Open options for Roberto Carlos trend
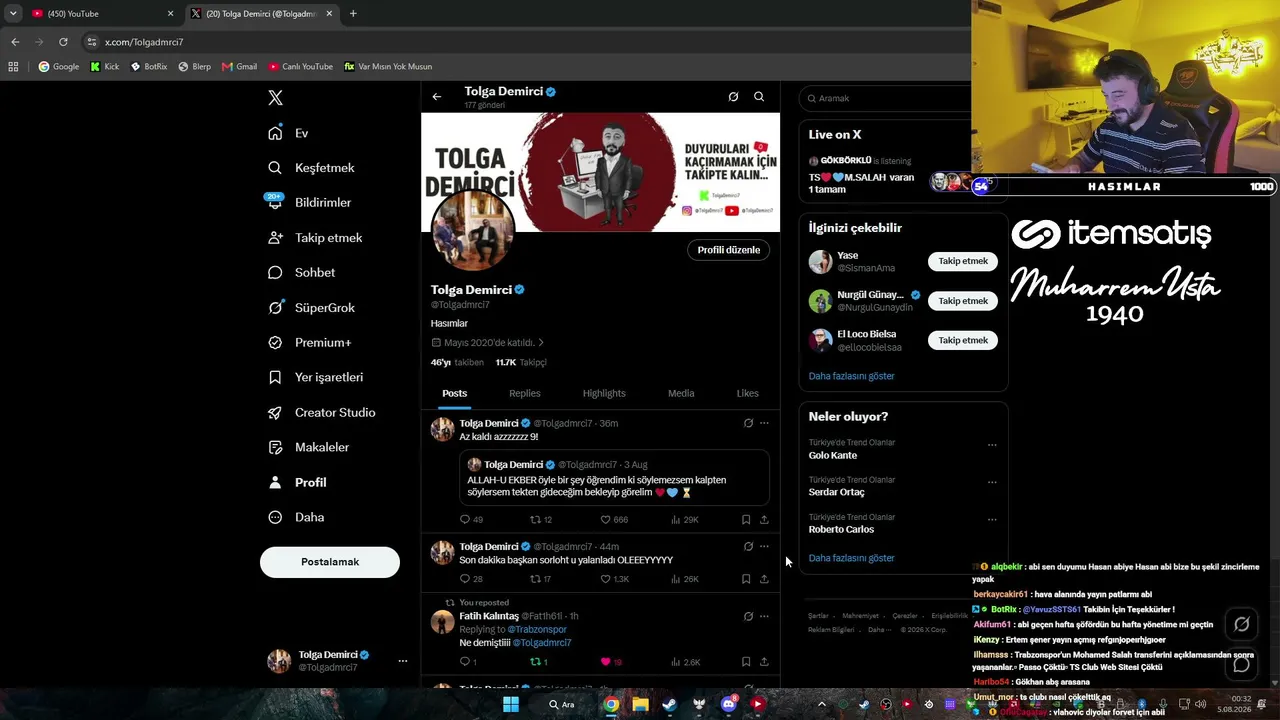Screen dimensions: 1280x720 coord(992,519)
